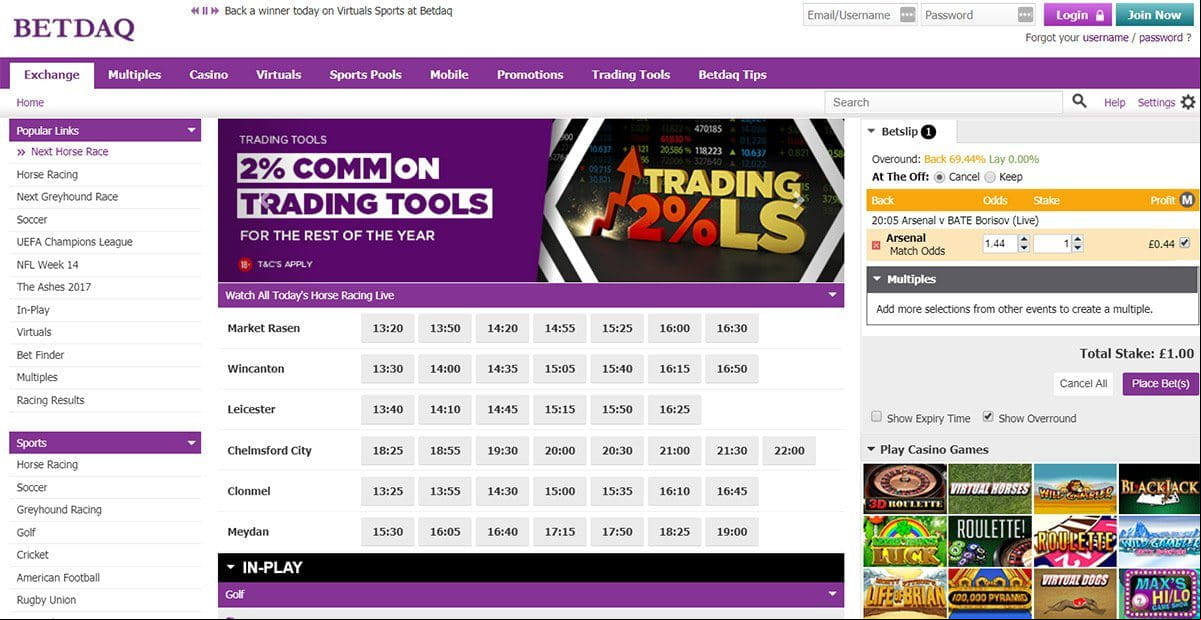Select the Market Rasen 13:20 race
The width and height of the screenshot is (1201, 620).
[x=388, y=329]
